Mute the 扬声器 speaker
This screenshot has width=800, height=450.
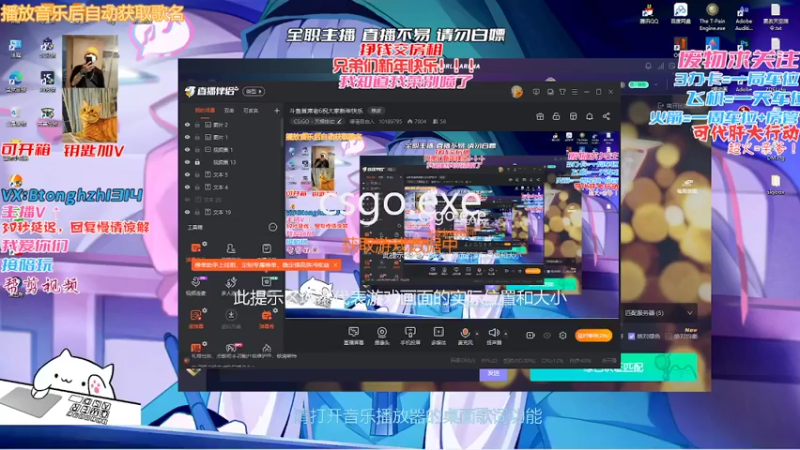click(x=493, y=336)
